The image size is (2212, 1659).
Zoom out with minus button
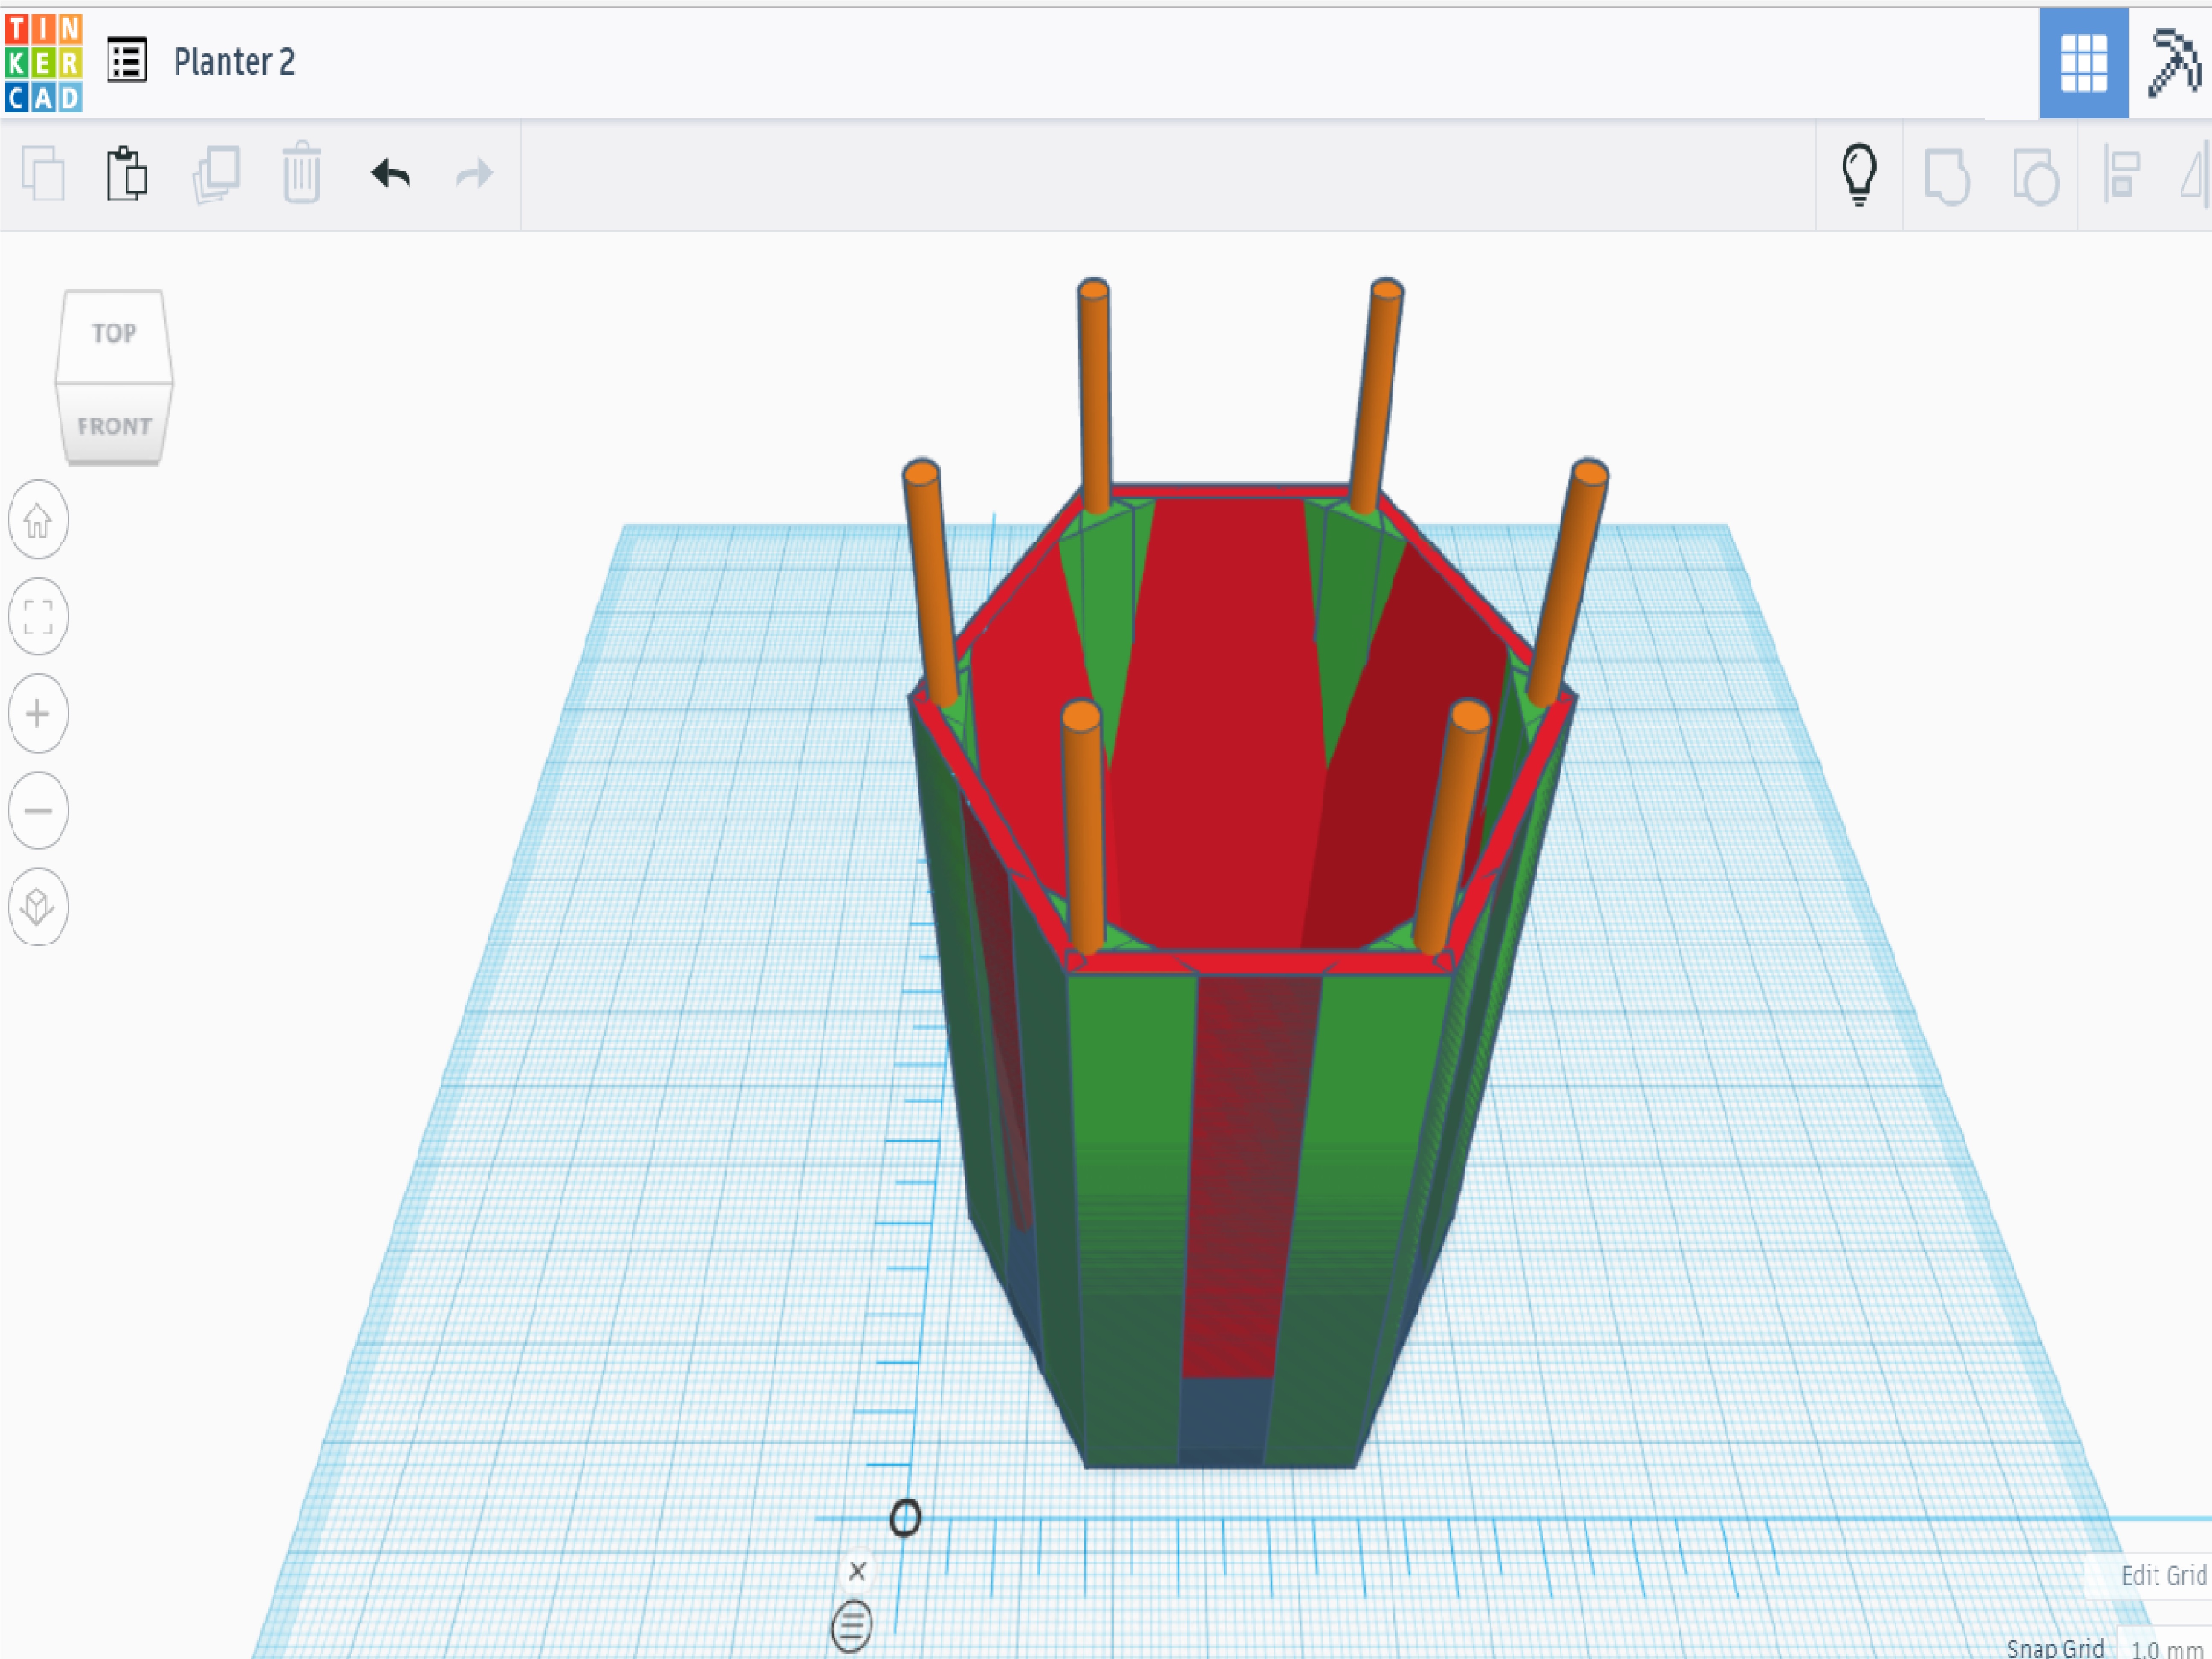coord(38,811)
